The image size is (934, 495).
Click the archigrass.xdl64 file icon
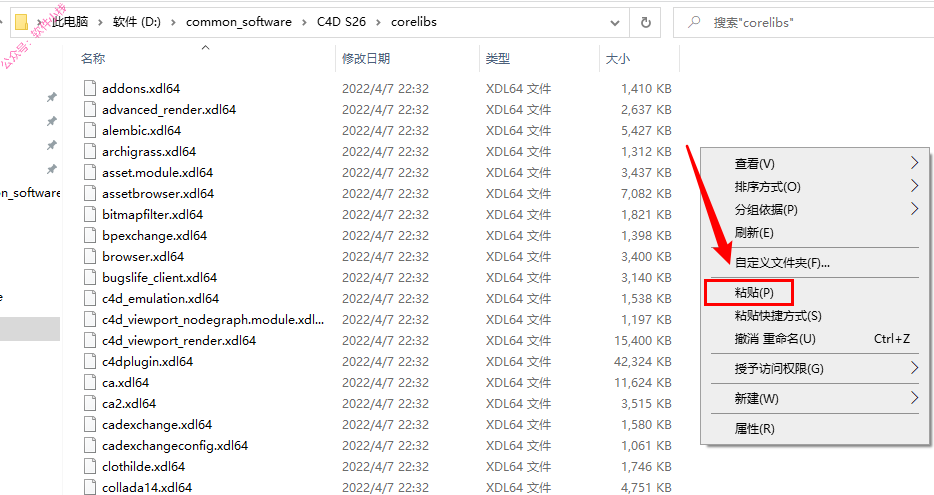point(90,151)
